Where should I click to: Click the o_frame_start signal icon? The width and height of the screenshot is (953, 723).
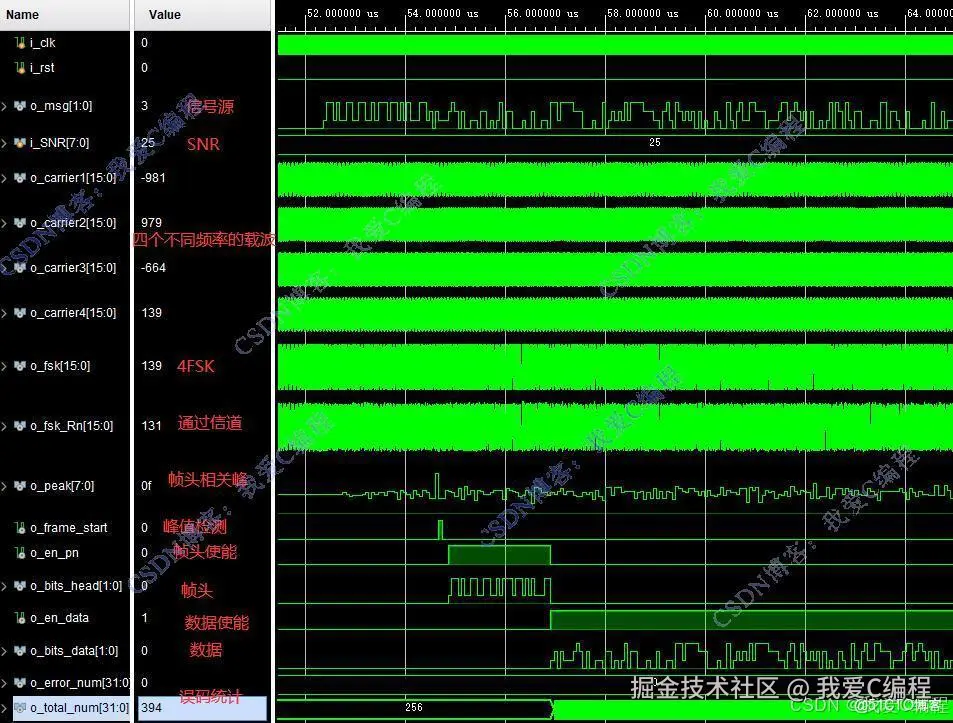coord(20,528)
